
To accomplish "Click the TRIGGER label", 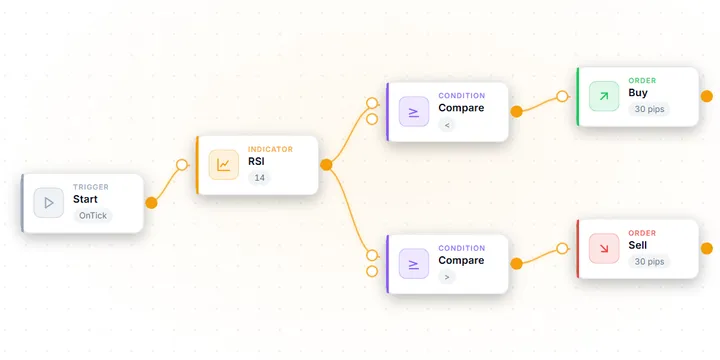I will point(91,187).
